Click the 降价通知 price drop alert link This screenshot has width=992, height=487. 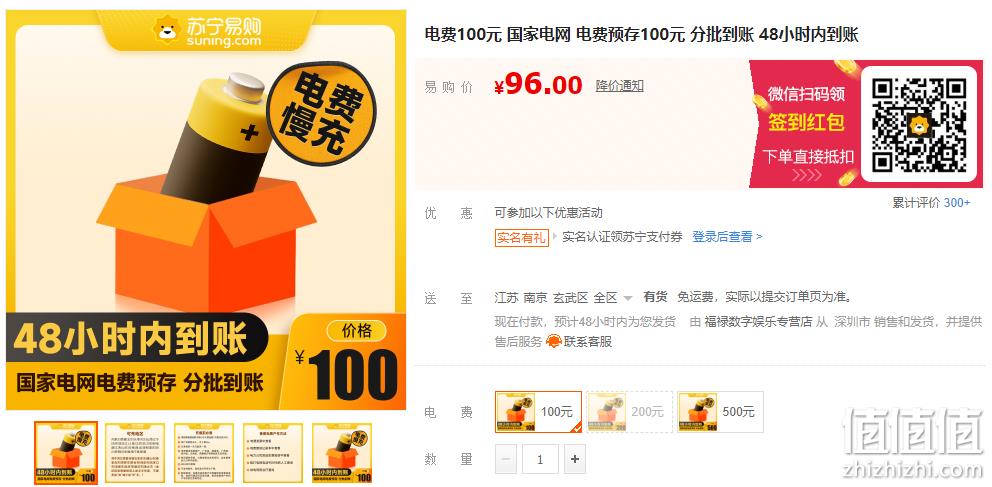(619, 85)
